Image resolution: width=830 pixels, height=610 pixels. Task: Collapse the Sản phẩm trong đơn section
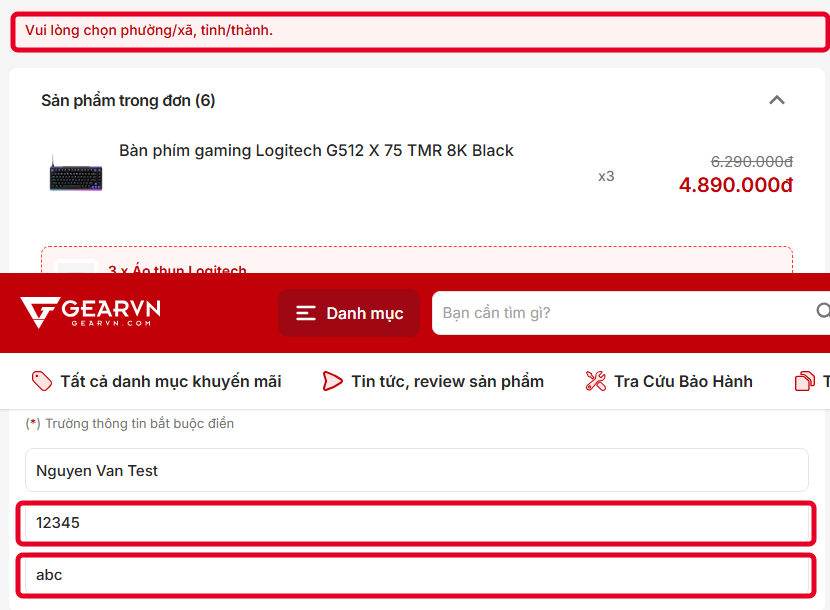point(777,100)
